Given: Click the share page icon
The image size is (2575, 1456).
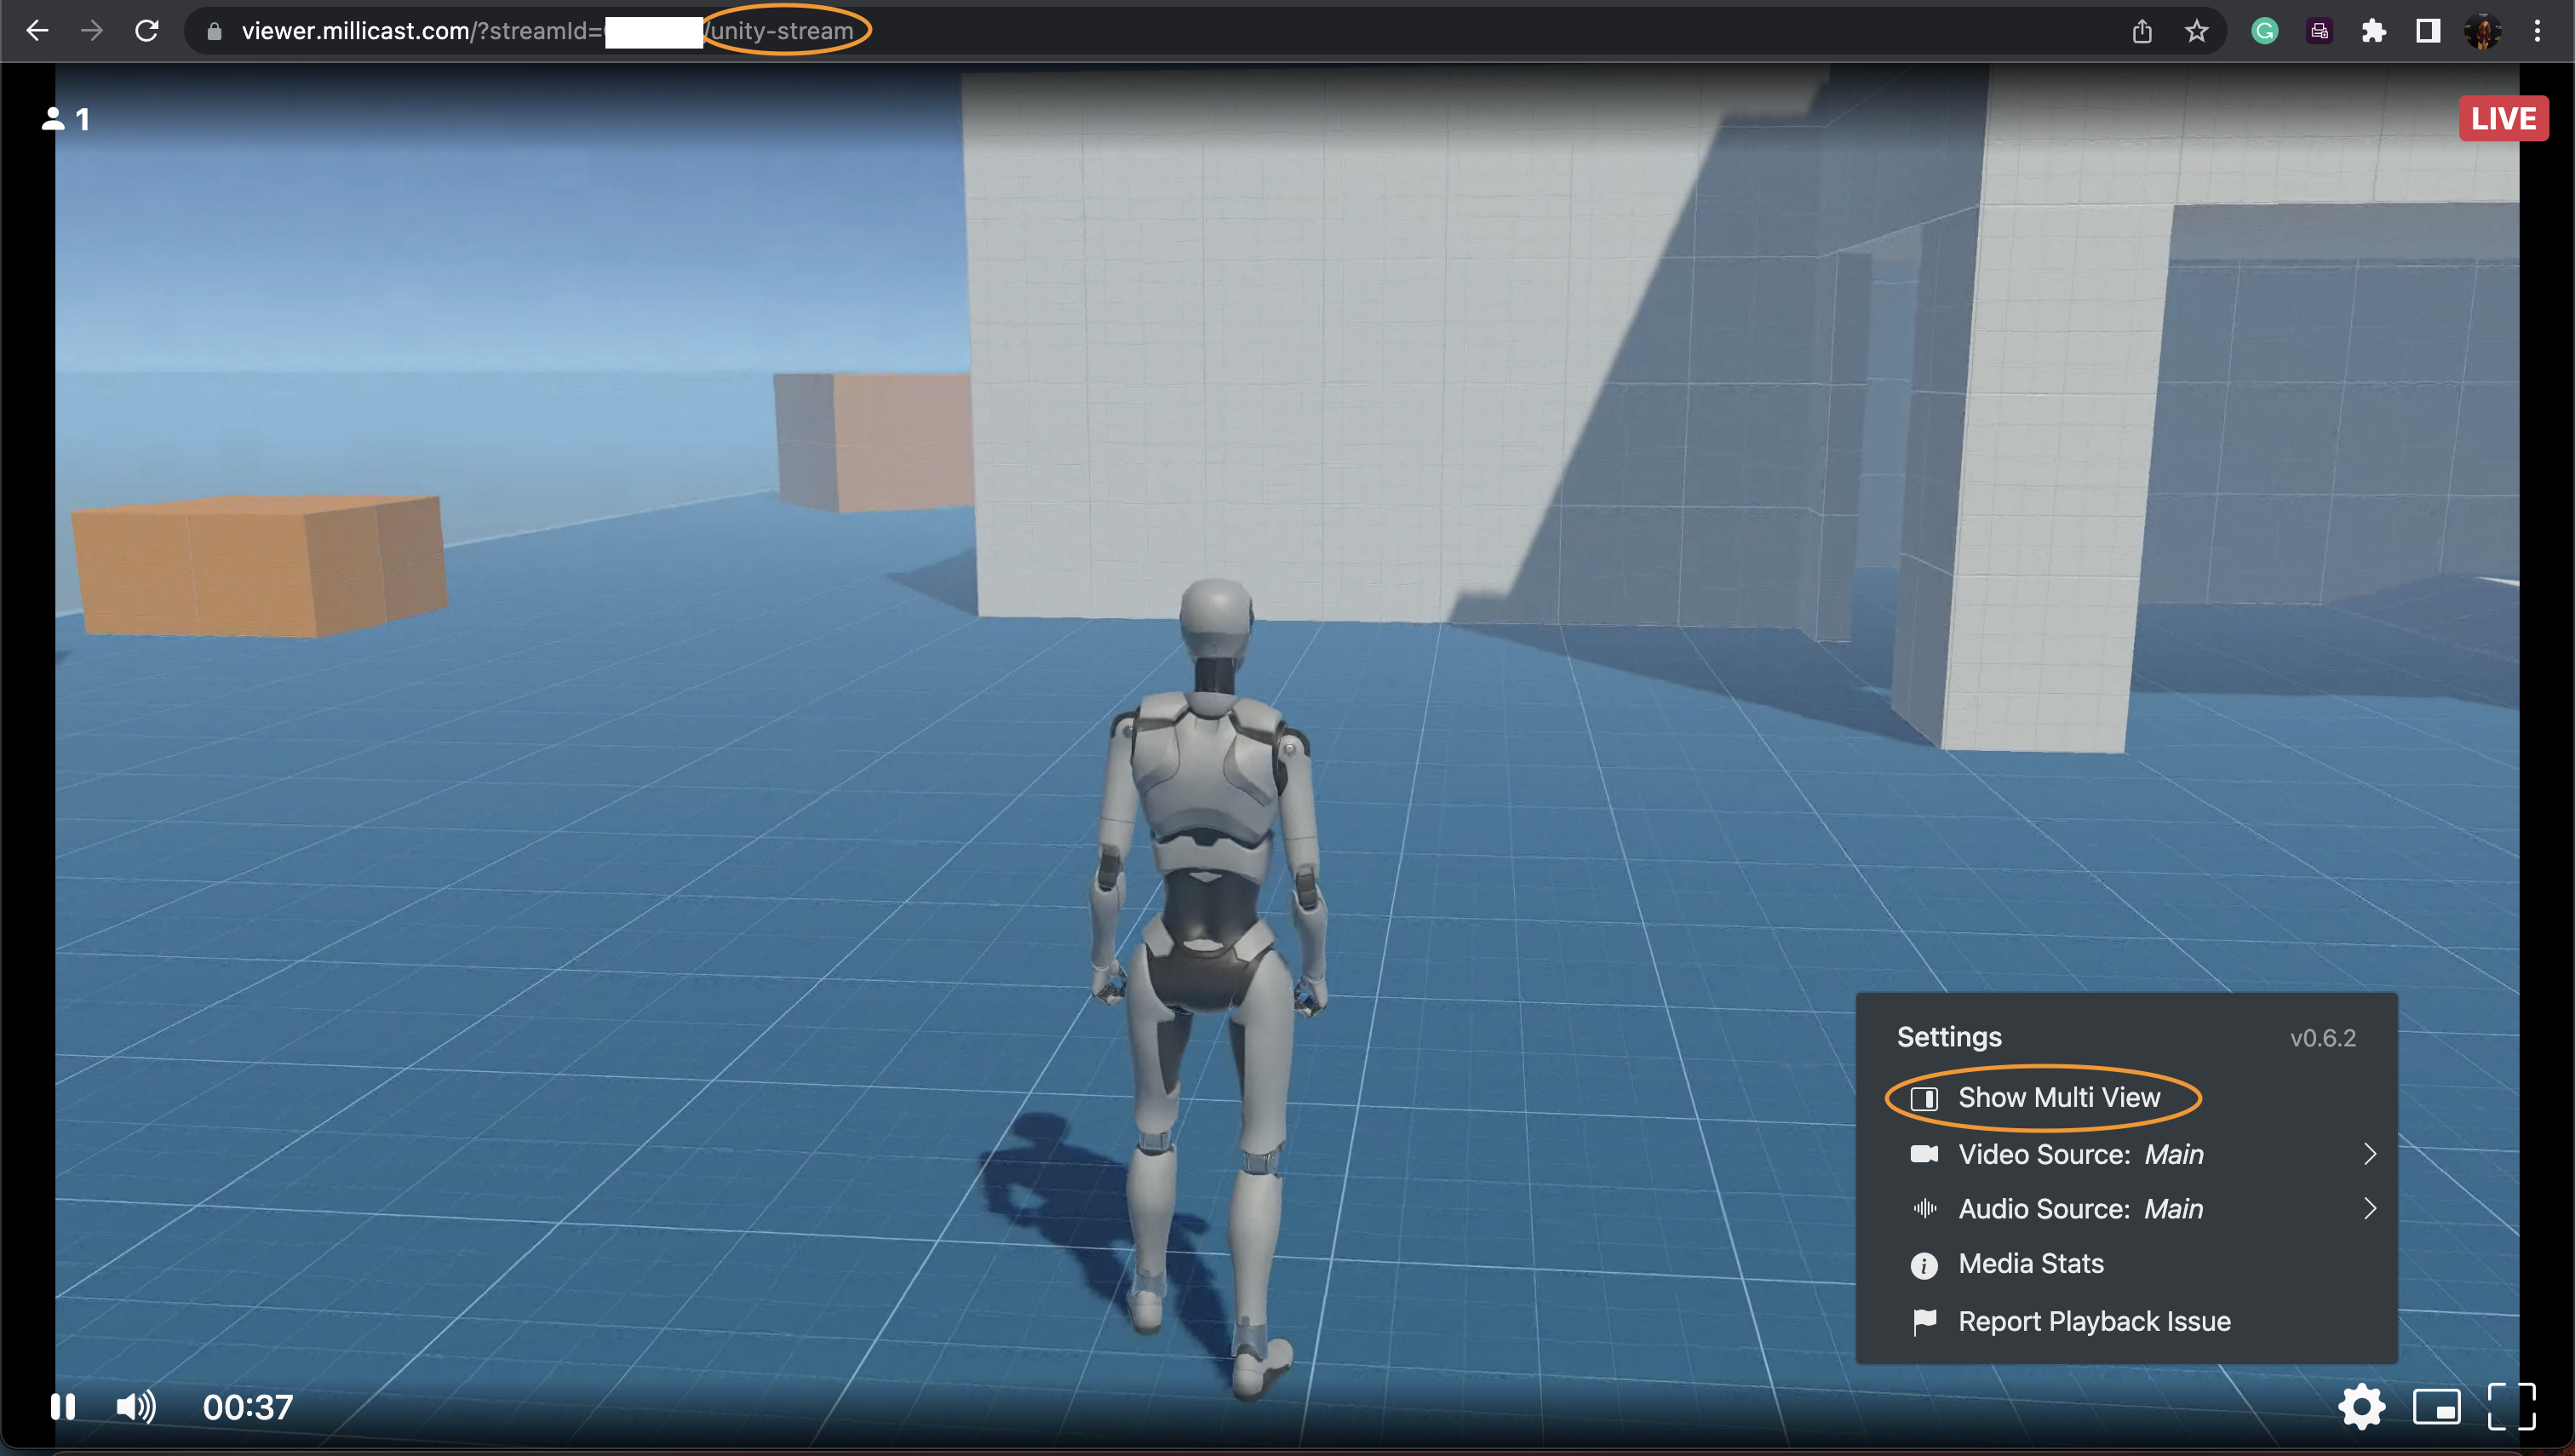Looking at the screenshot, I should pyautogui.click(x=2142, y=31).
